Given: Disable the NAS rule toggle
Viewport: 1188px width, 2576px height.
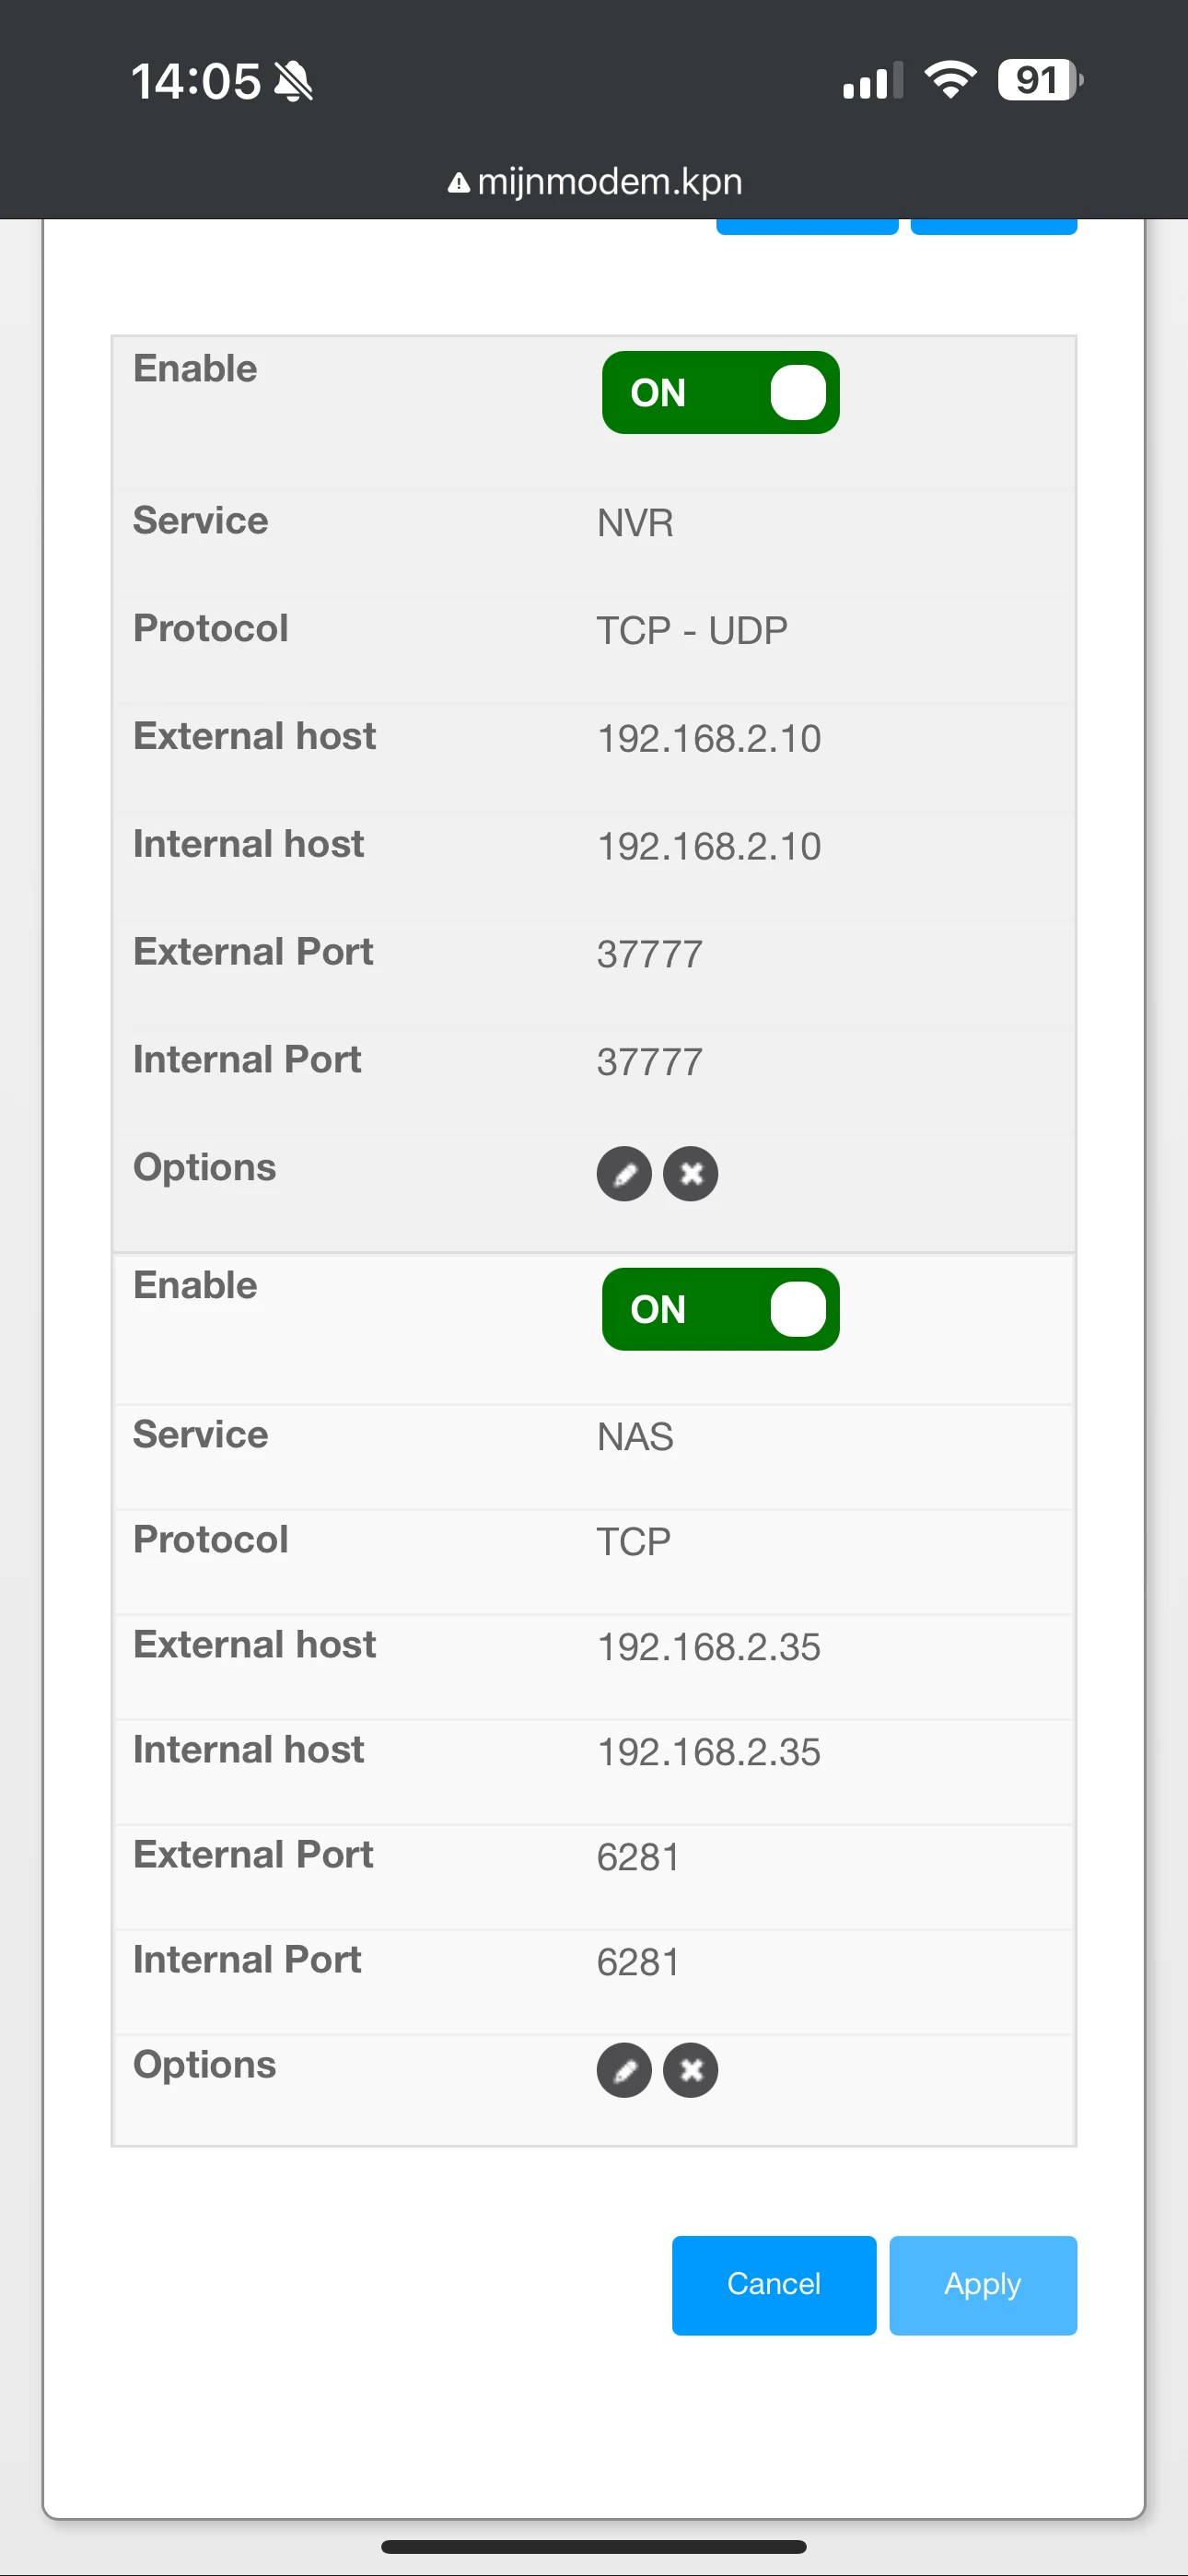Looking at the screenshot, I should tap(720, 1309).
